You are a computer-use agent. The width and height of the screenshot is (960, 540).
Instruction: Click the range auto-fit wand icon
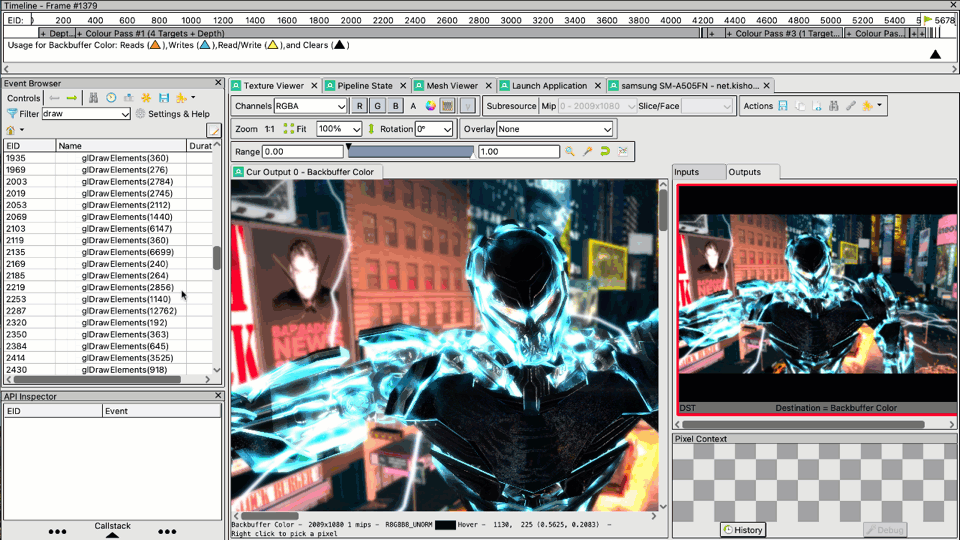pyautogui.click(x=588, y=151)
